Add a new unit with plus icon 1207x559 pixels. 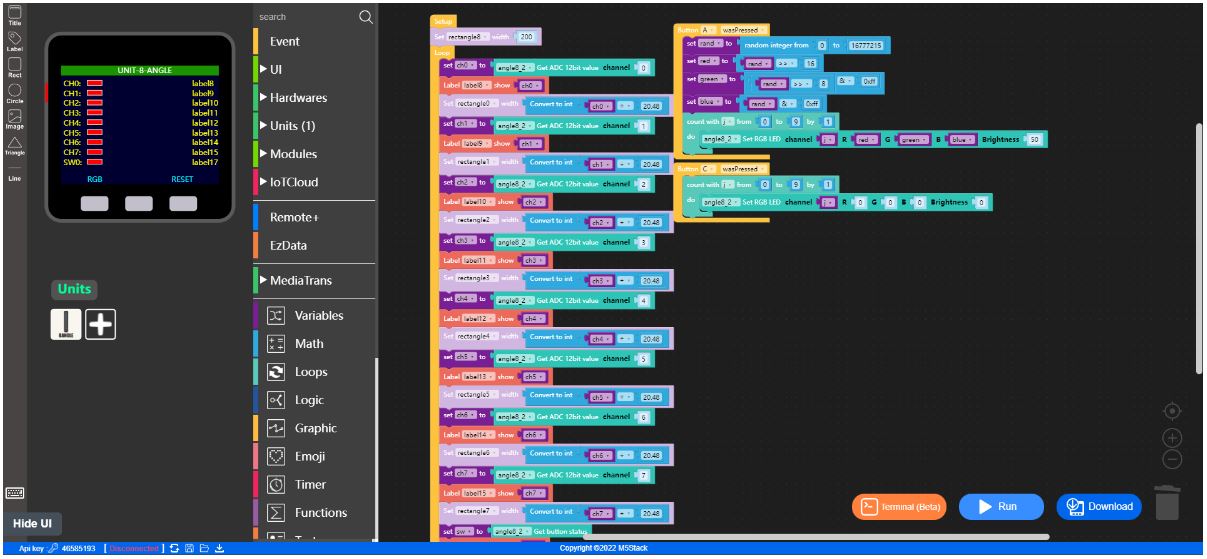coord(100,324)
